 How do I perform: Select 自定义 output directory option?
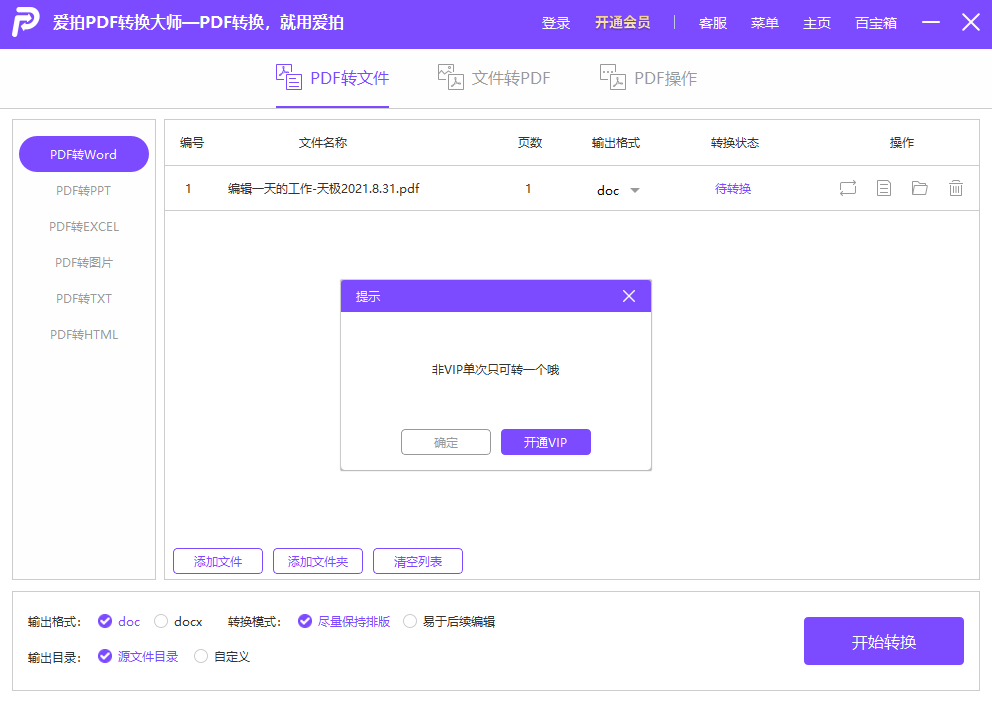pos(201,656)
